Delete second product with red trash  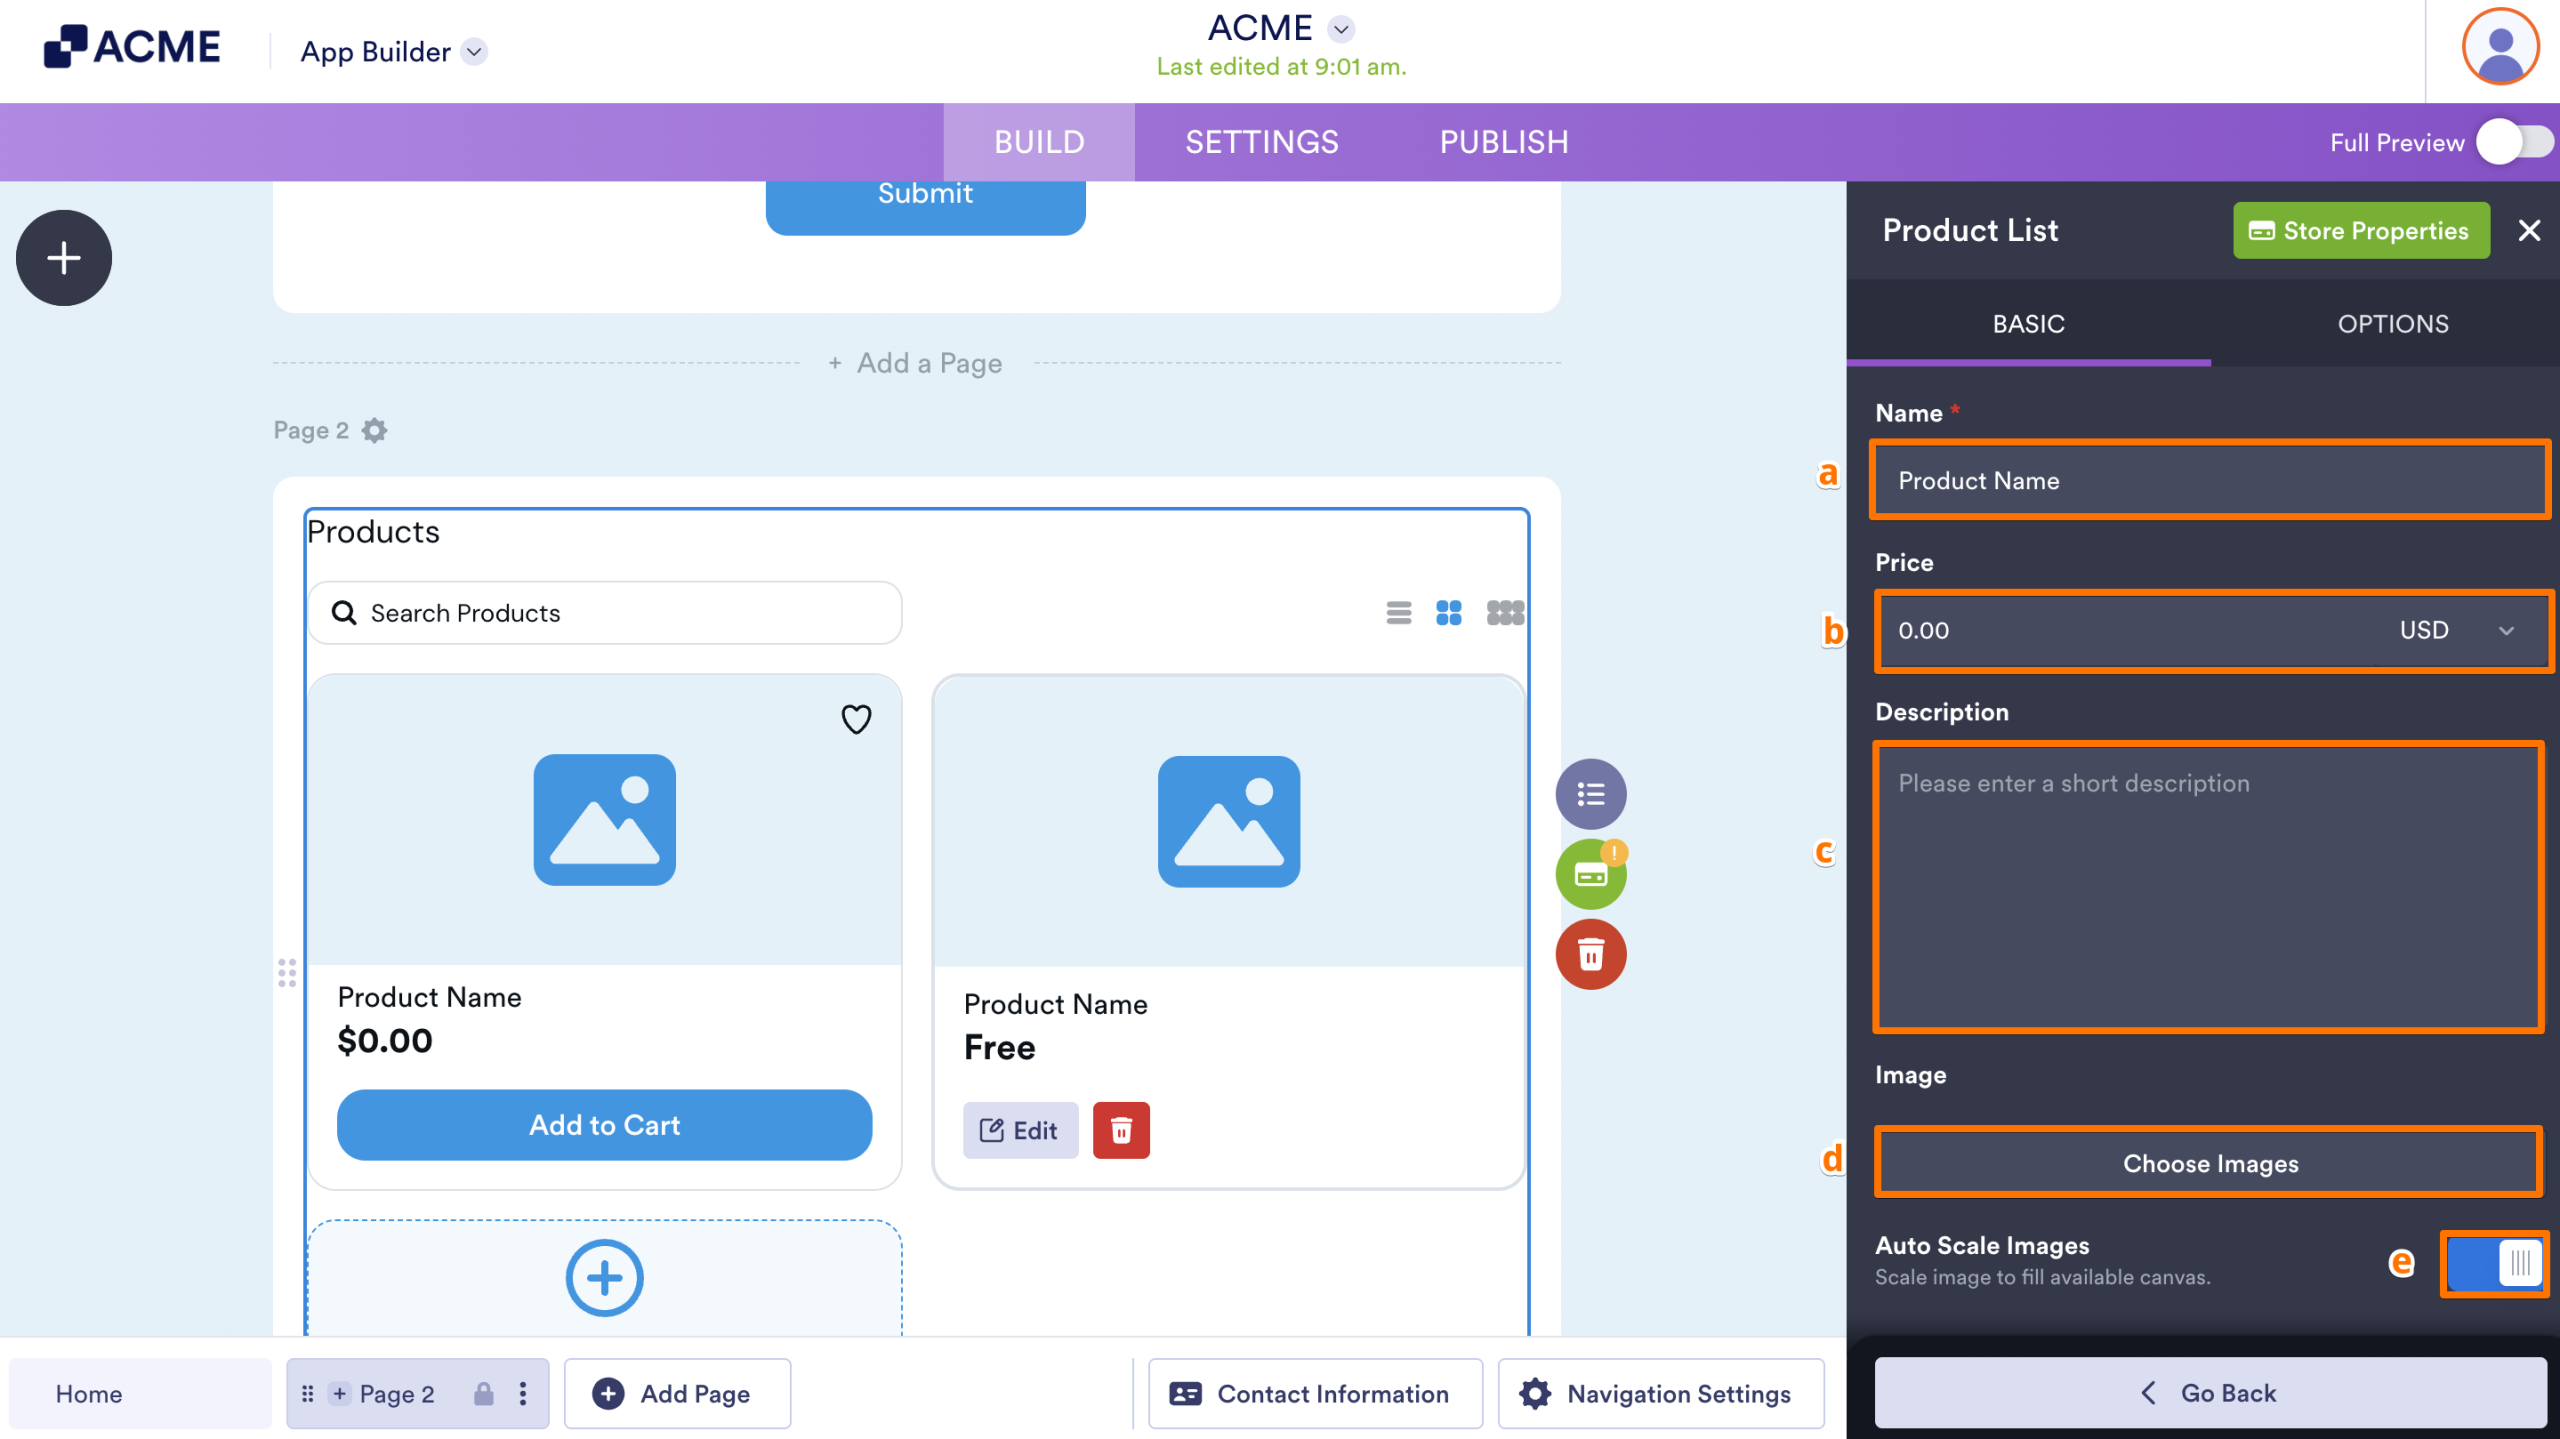pos(1121,1130)
